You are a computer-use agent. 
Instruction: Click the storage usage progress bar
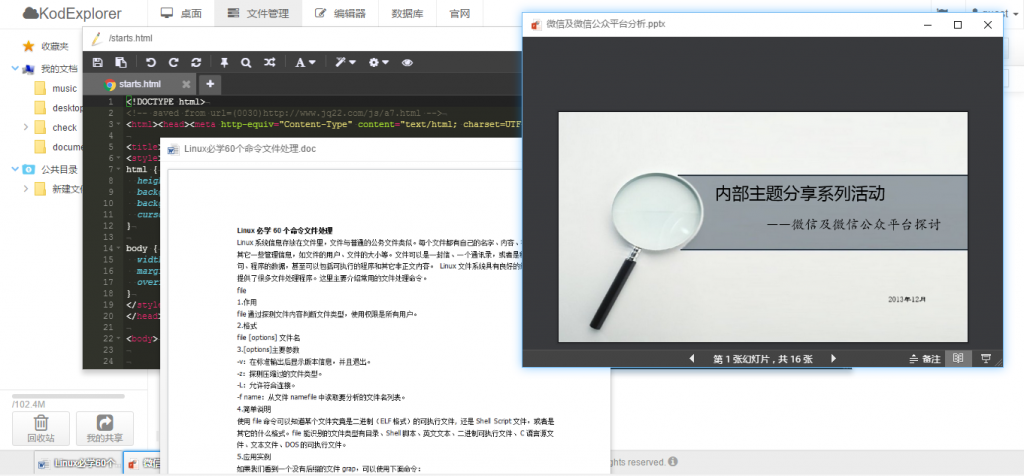pyautogui.click(x=68, y=396)
